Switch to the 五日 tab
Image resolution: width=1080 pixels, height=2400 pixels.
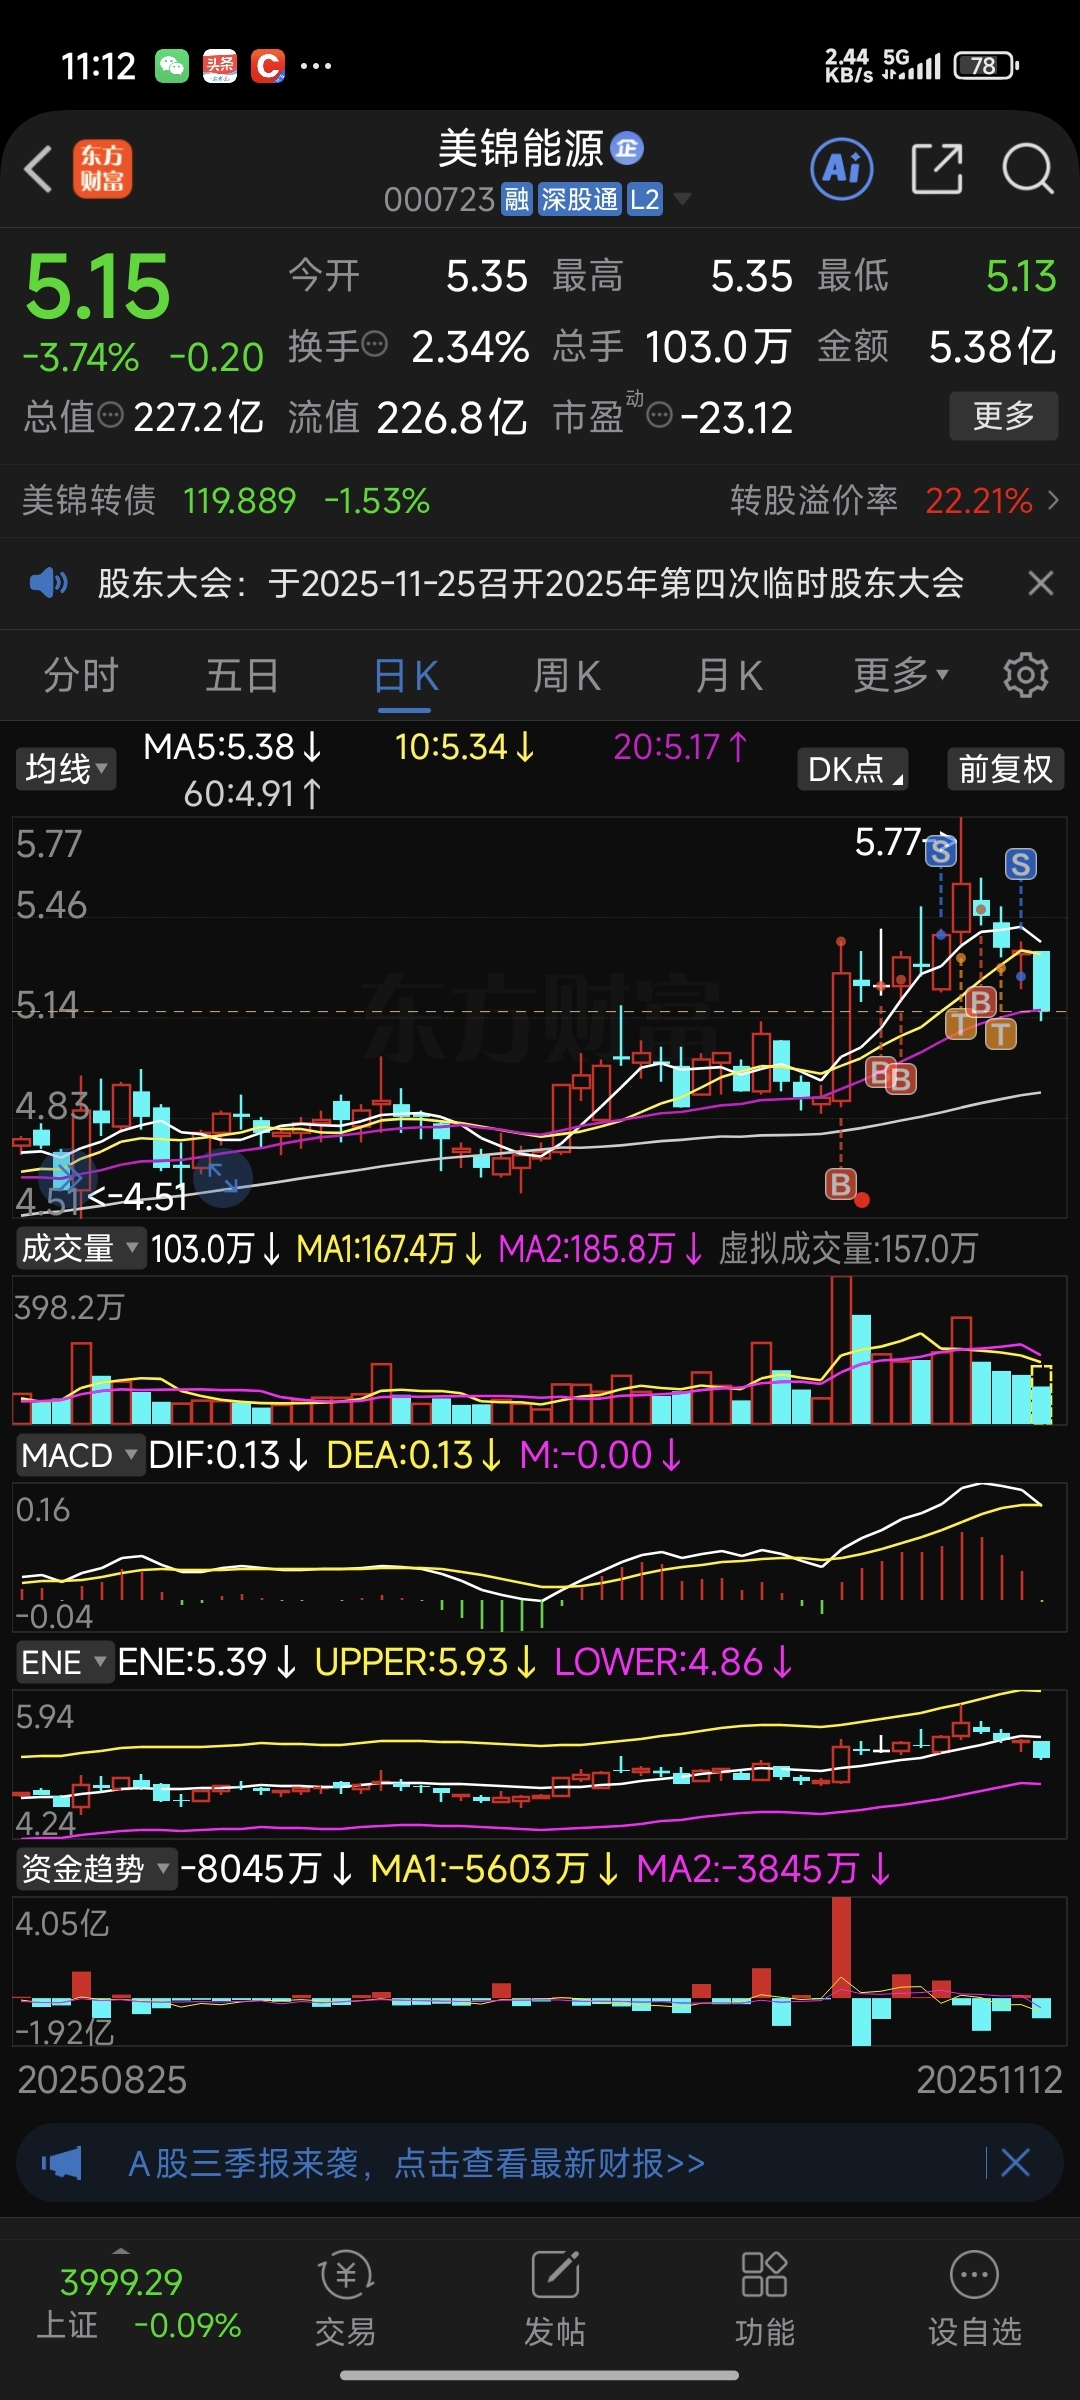(242, 675)
